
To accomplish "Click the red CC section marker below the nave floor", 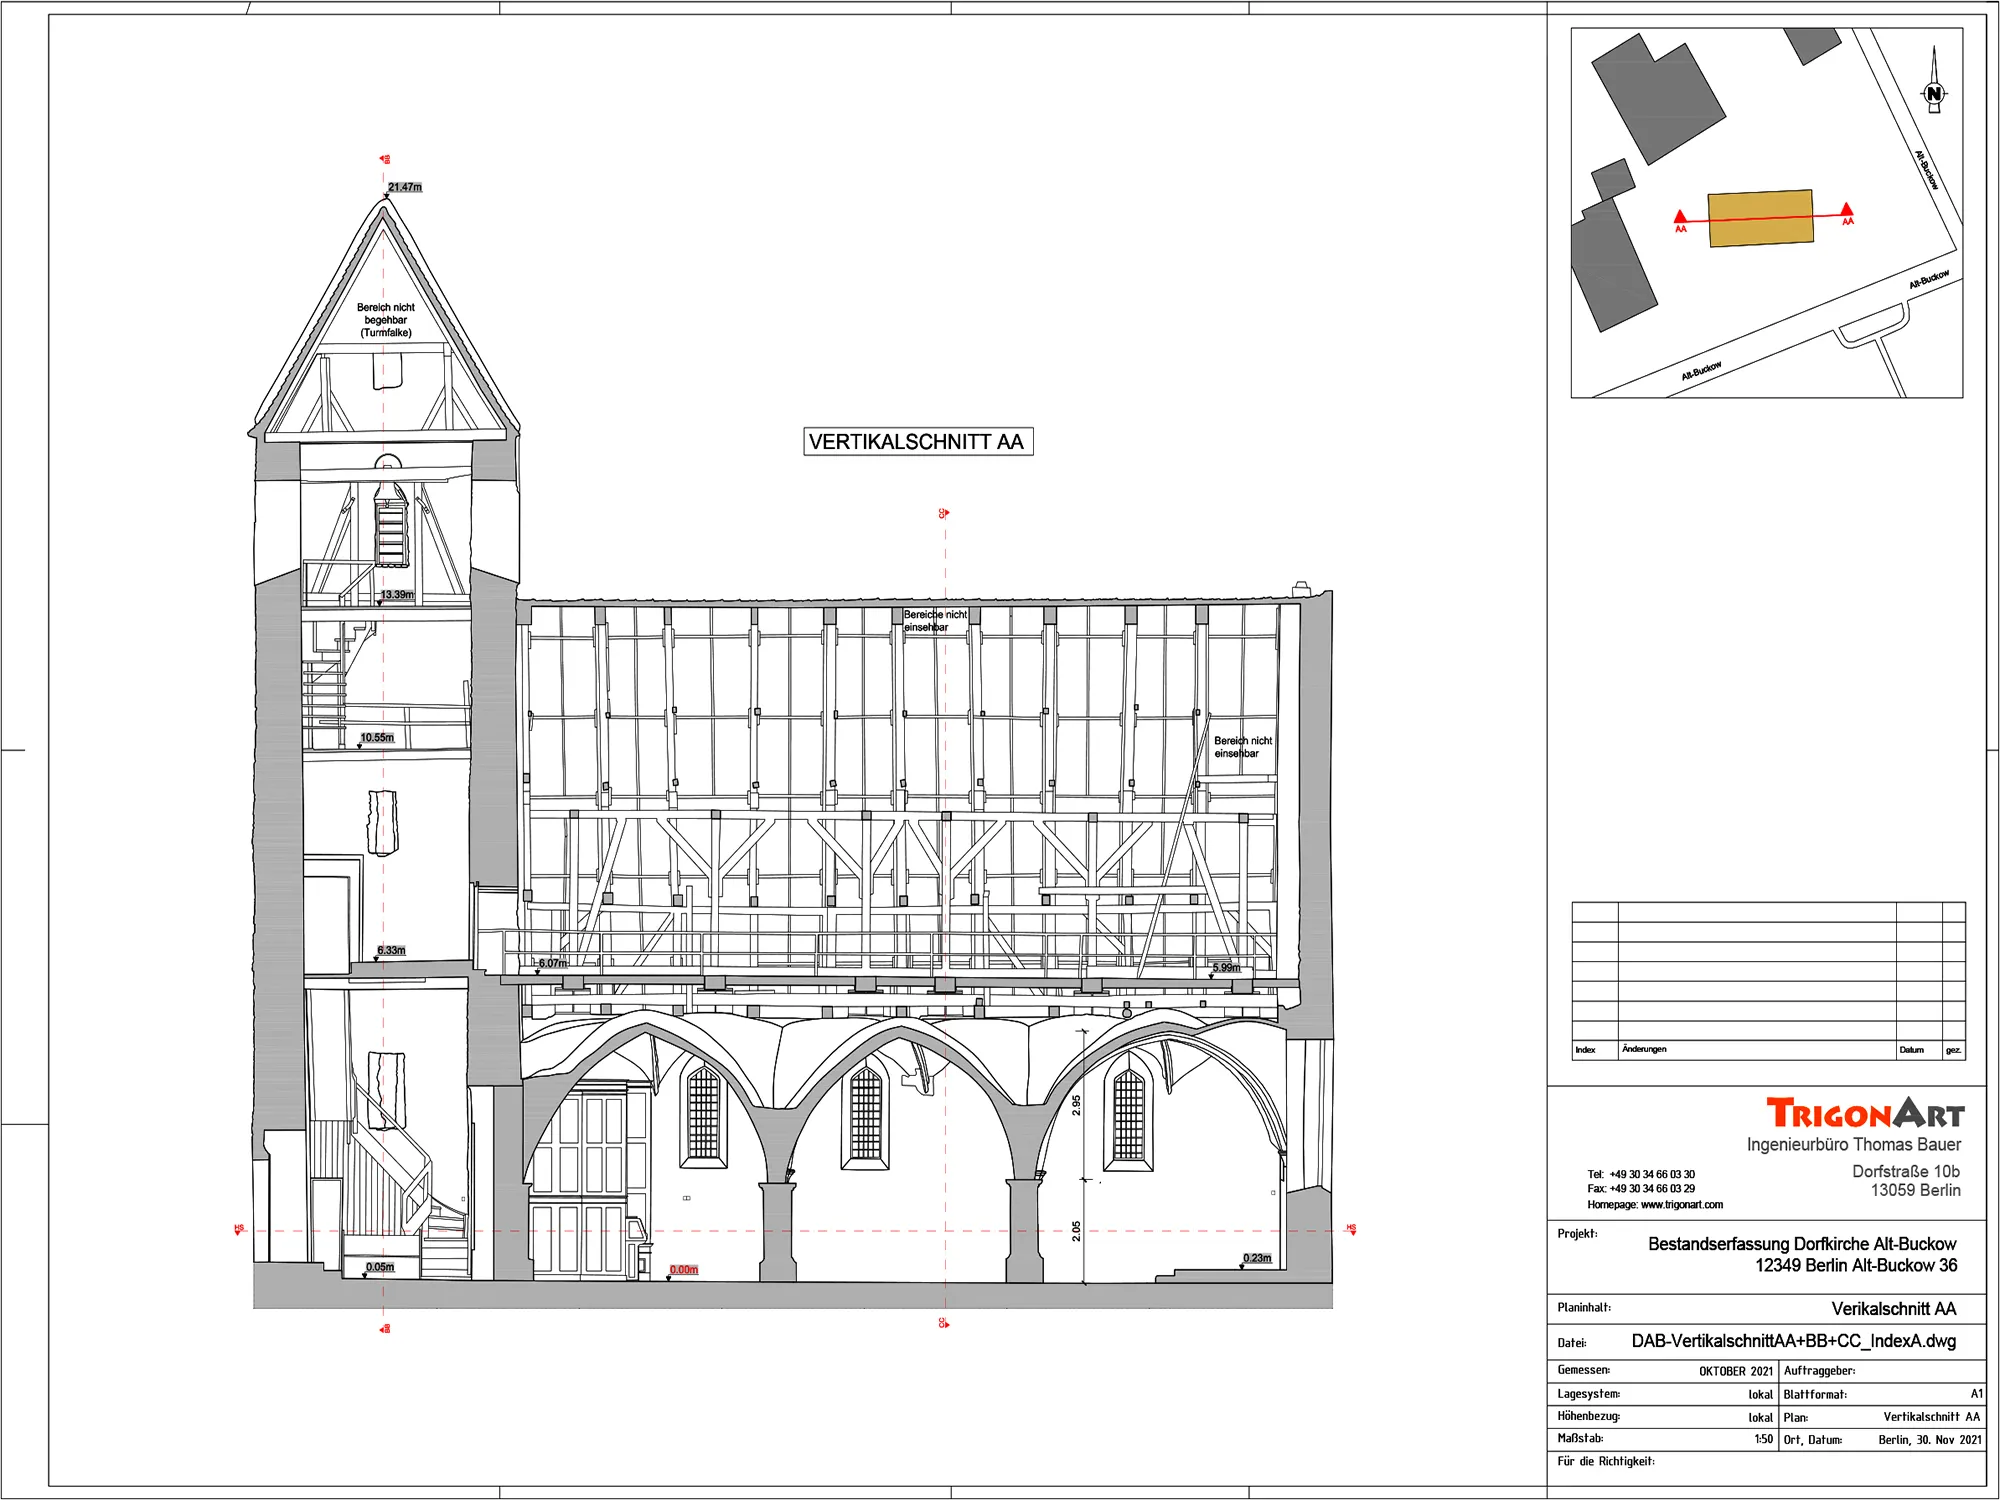I will coord(943,1323).
